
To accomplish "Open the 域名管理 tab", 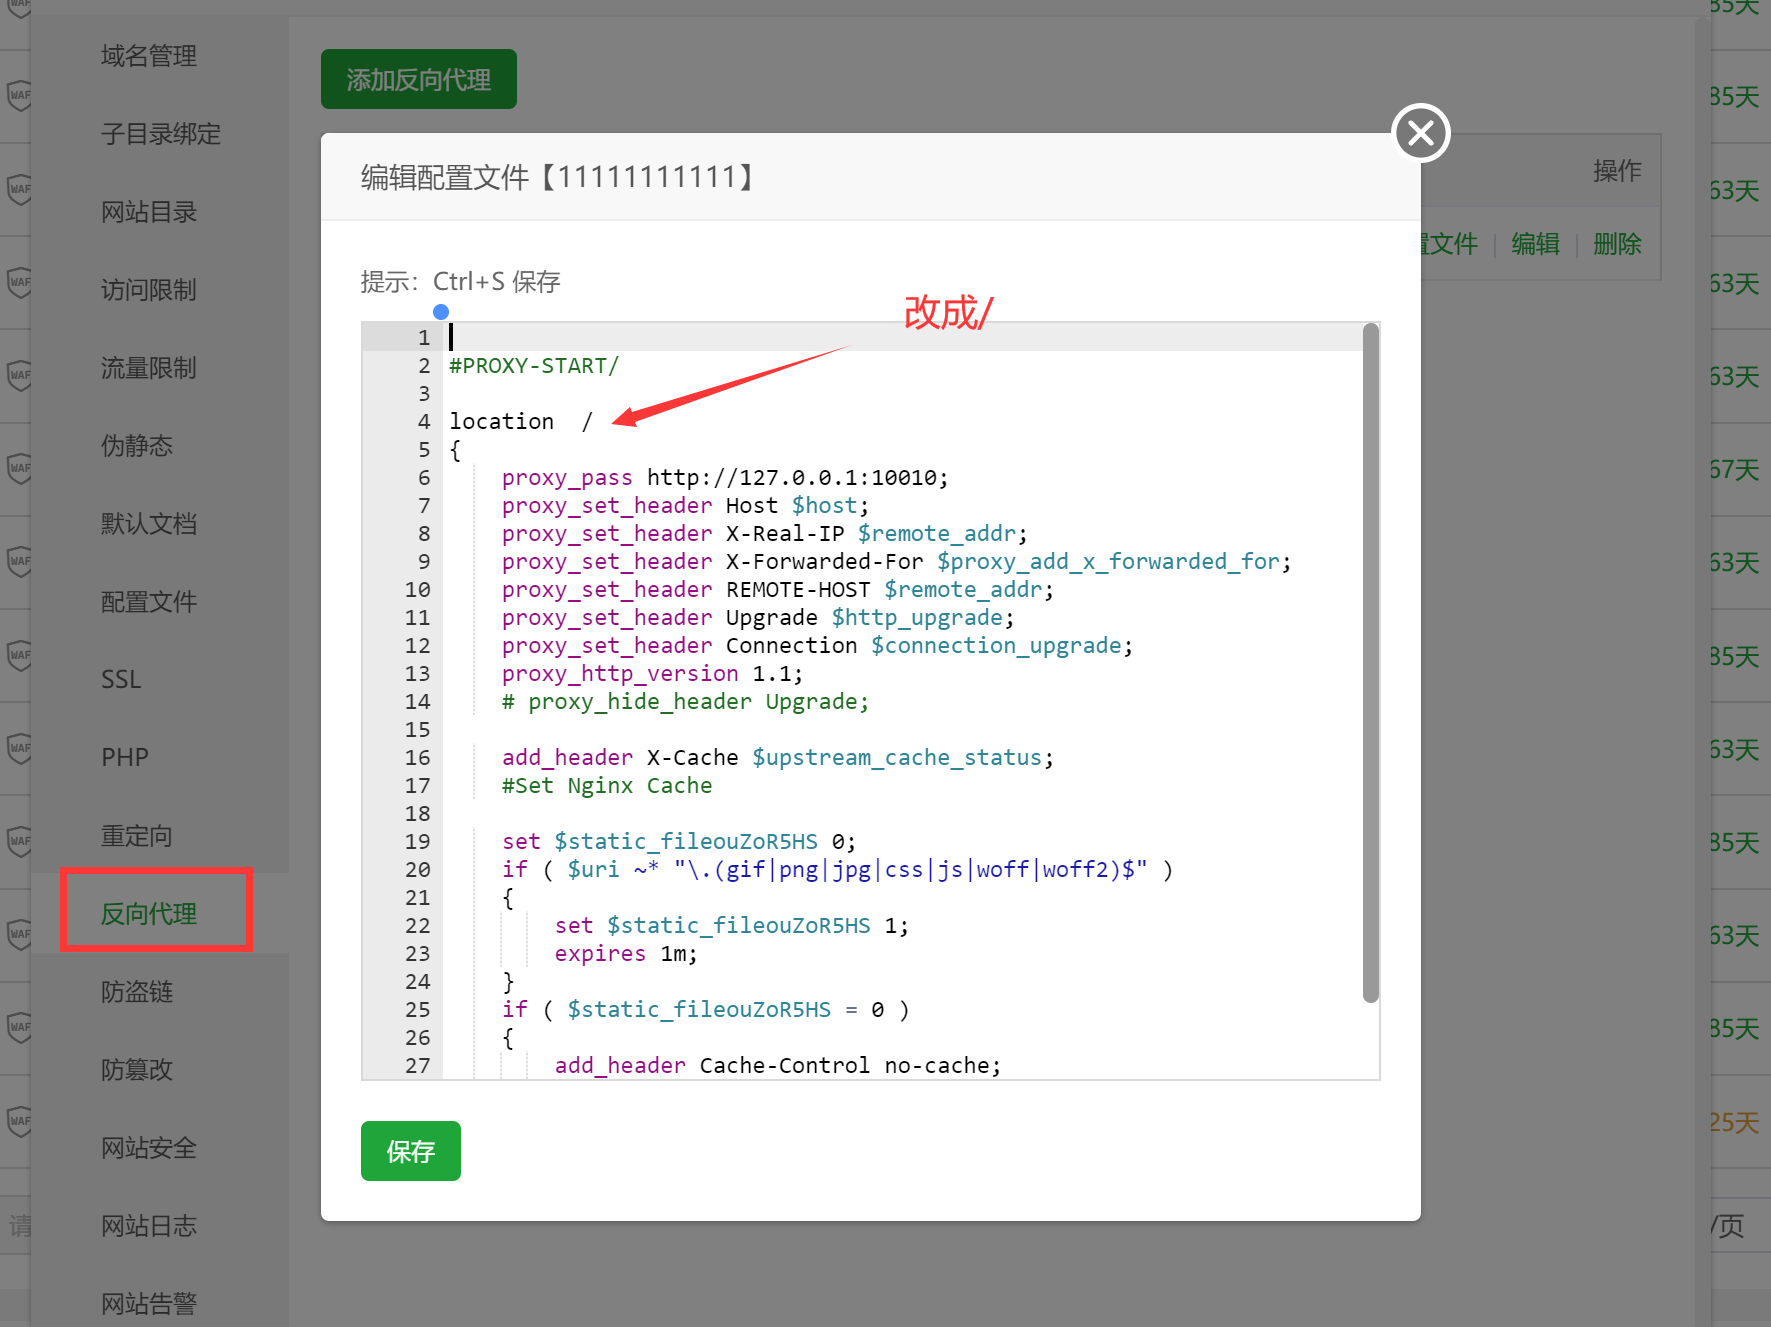I will coord(149,57).
